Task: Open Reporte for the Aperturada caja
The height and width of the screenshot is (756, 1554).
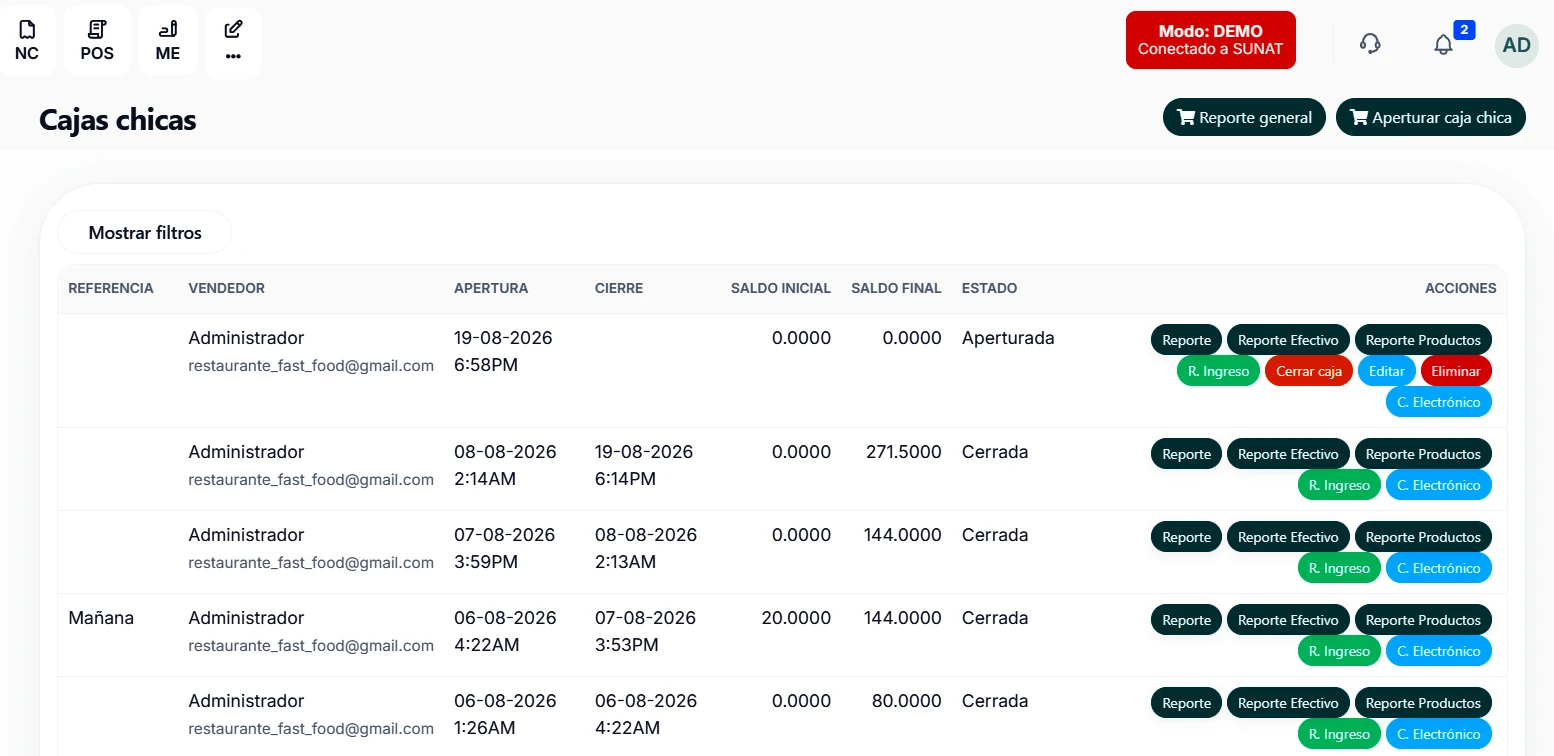Action: click(x=1187, y=340)
